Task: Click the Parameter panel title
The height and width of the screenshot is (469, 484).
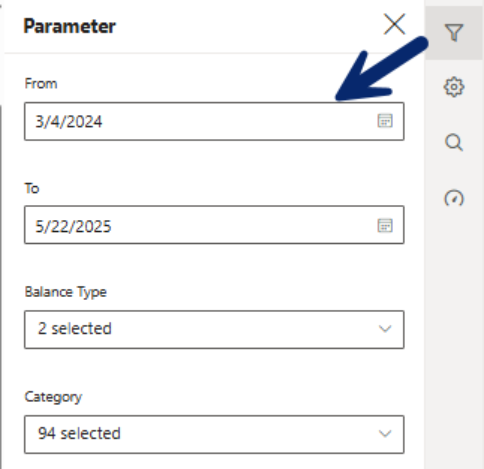Action: click(x=69, y=26)
